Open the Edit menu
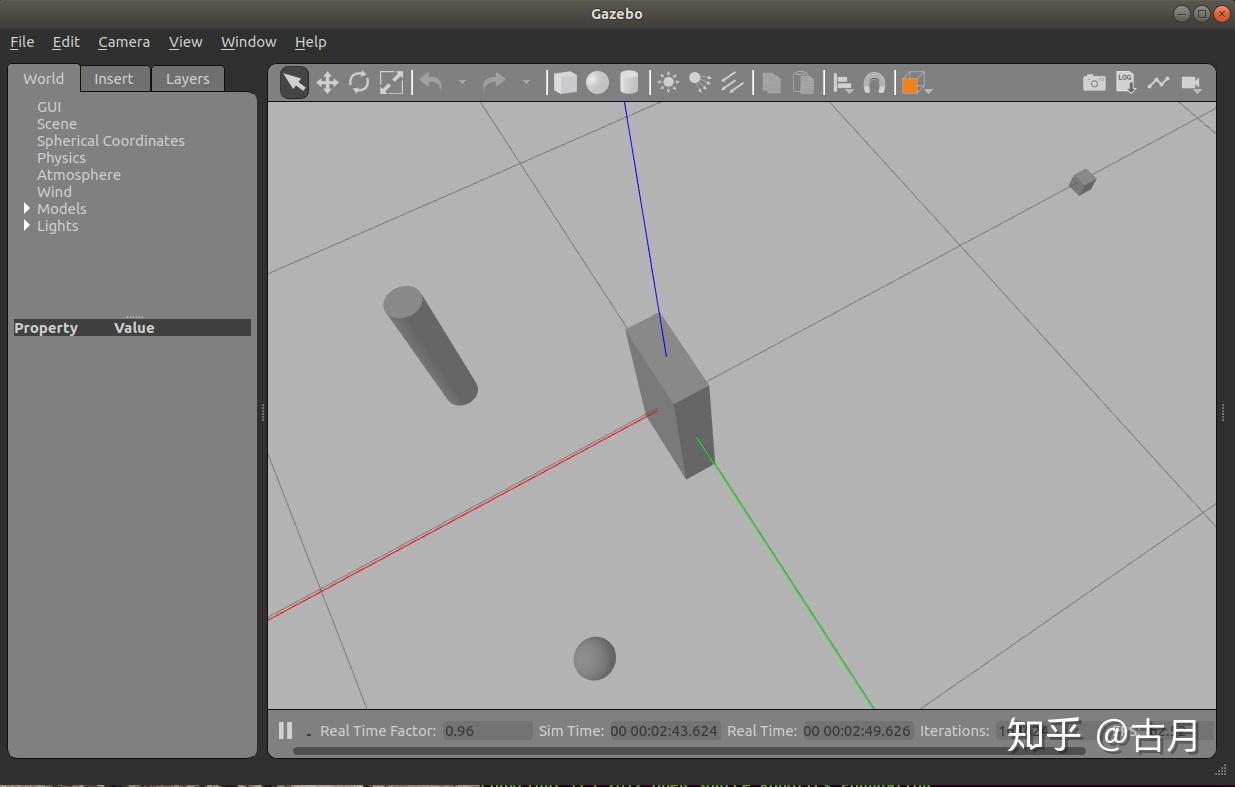The image size is (1235, 787). [x=66, y=42]
